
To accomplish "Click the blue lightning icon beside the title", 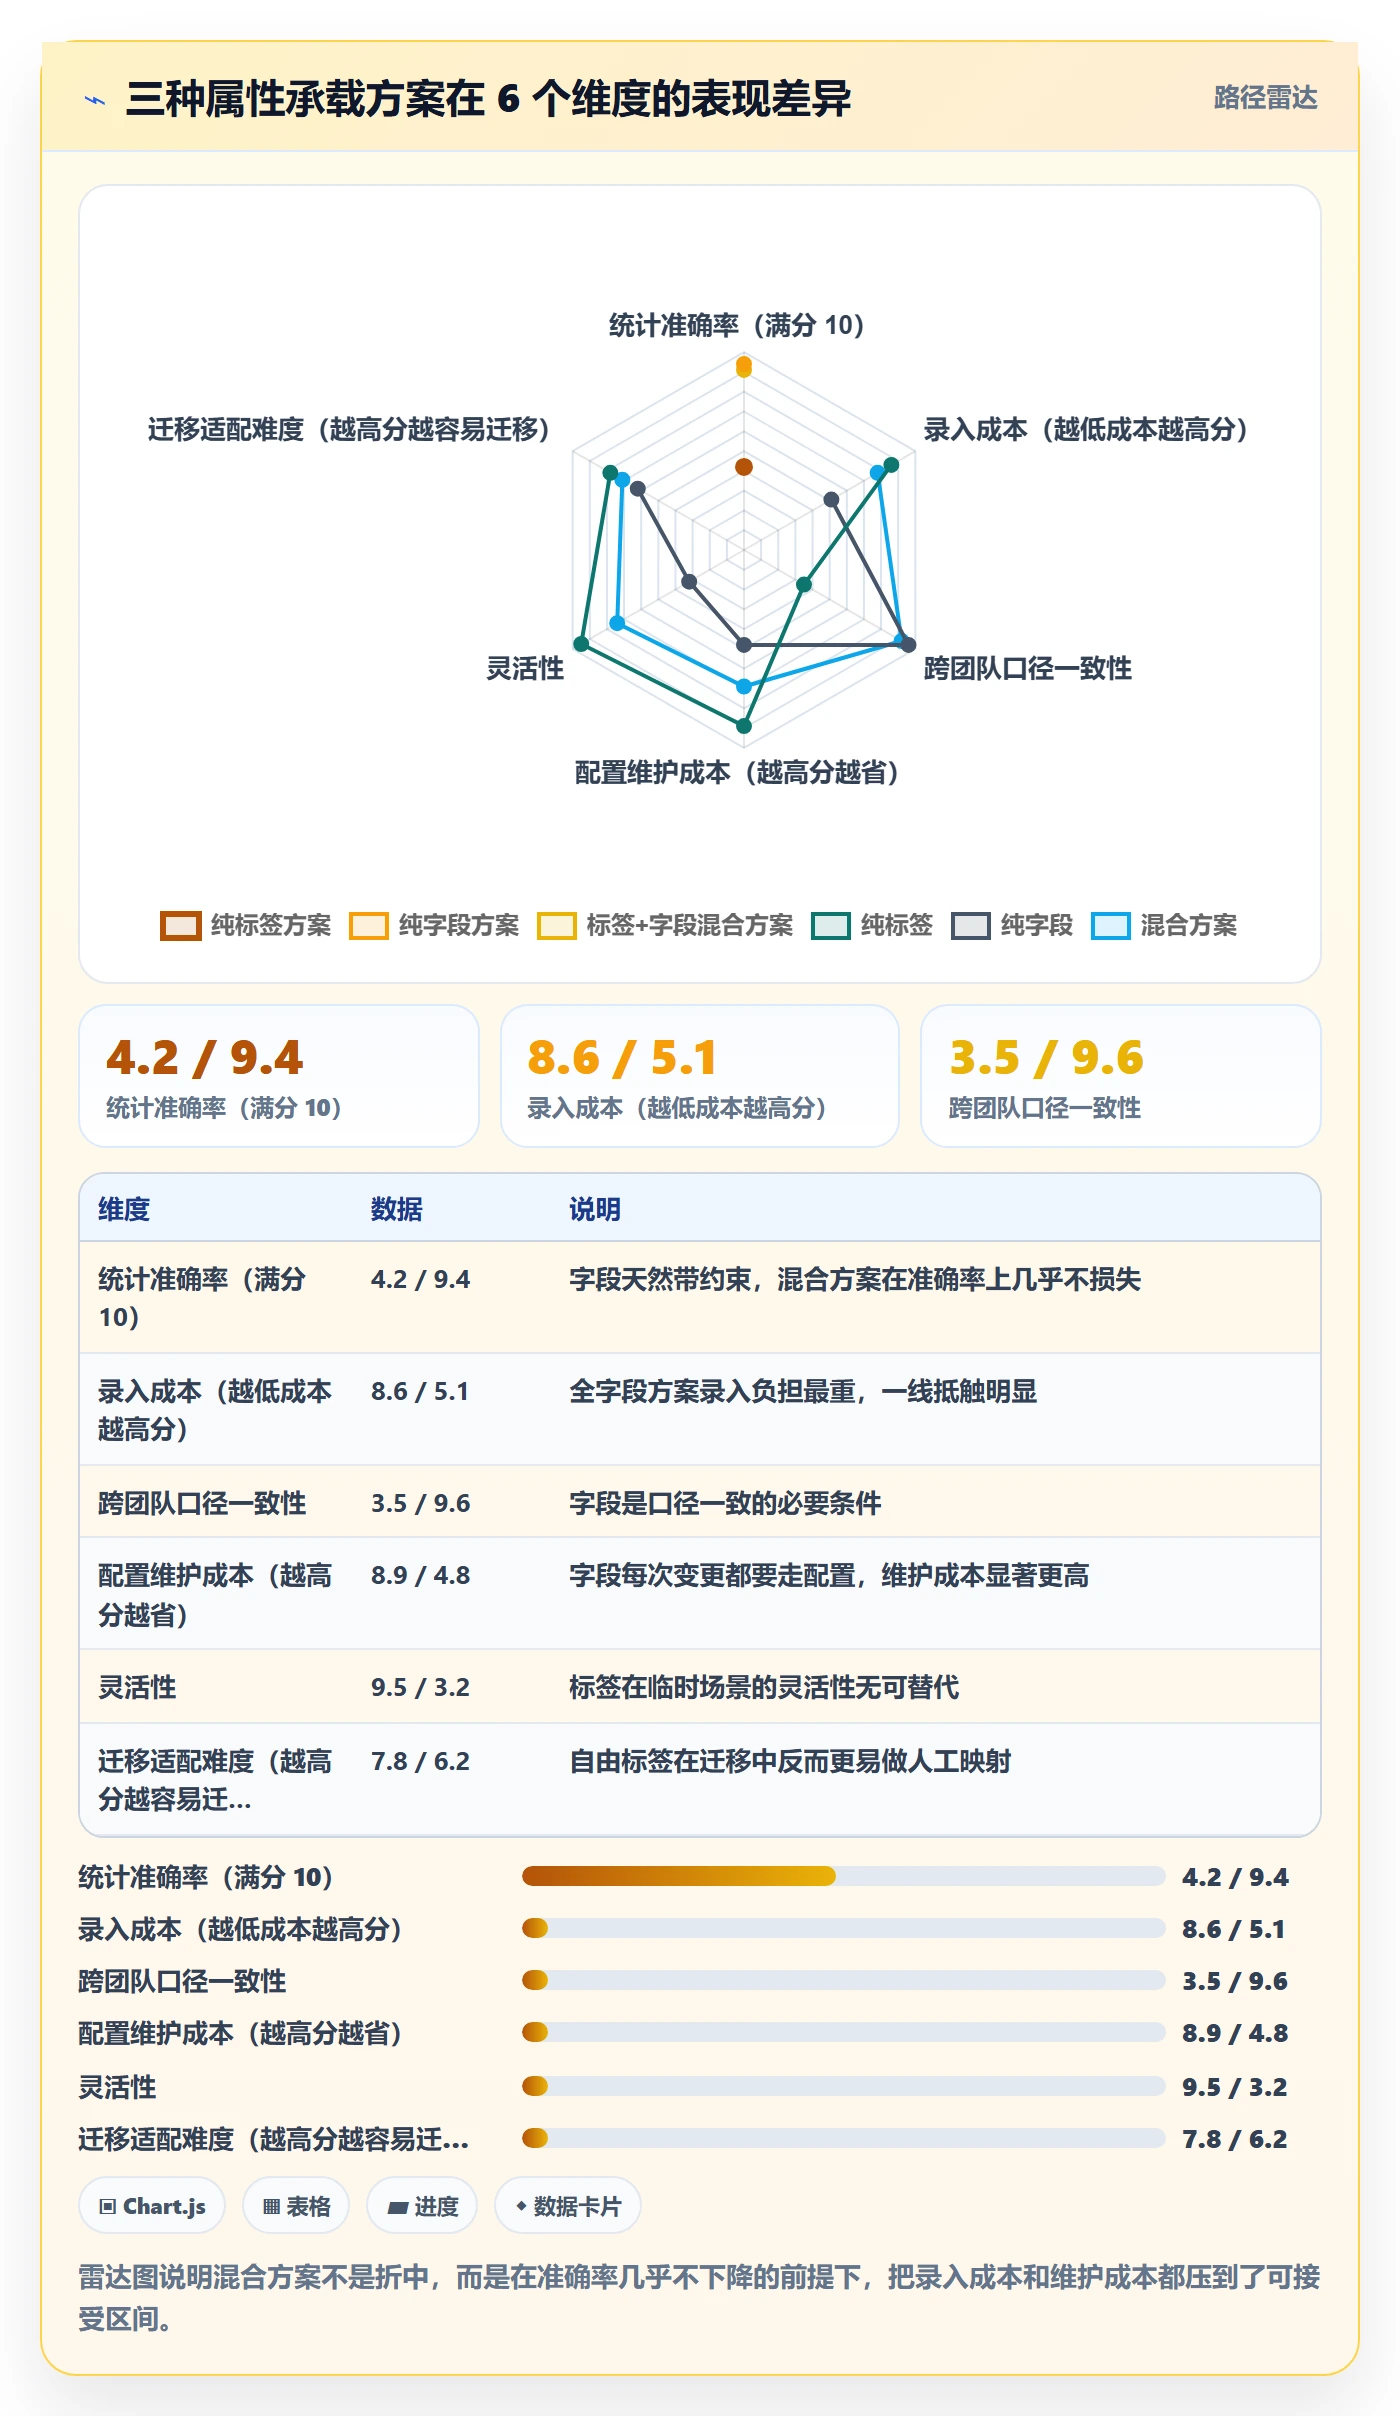I will 95,99.
